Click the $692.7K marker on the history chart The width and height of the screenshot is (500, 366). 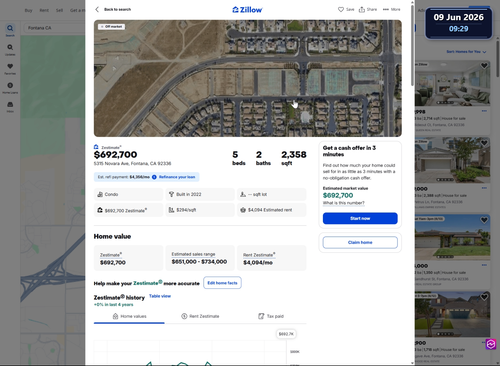pos(286,334)
